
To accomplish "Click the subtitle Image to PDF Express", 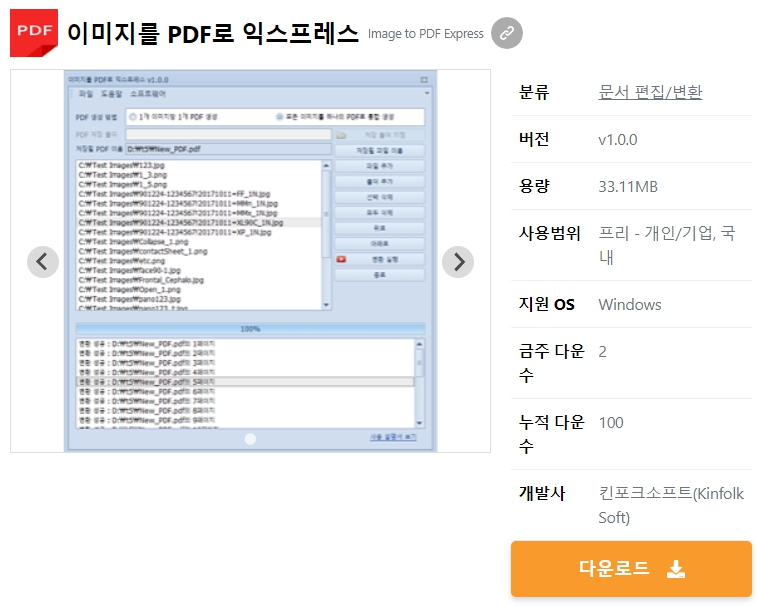I will click(x=425, y=34).
